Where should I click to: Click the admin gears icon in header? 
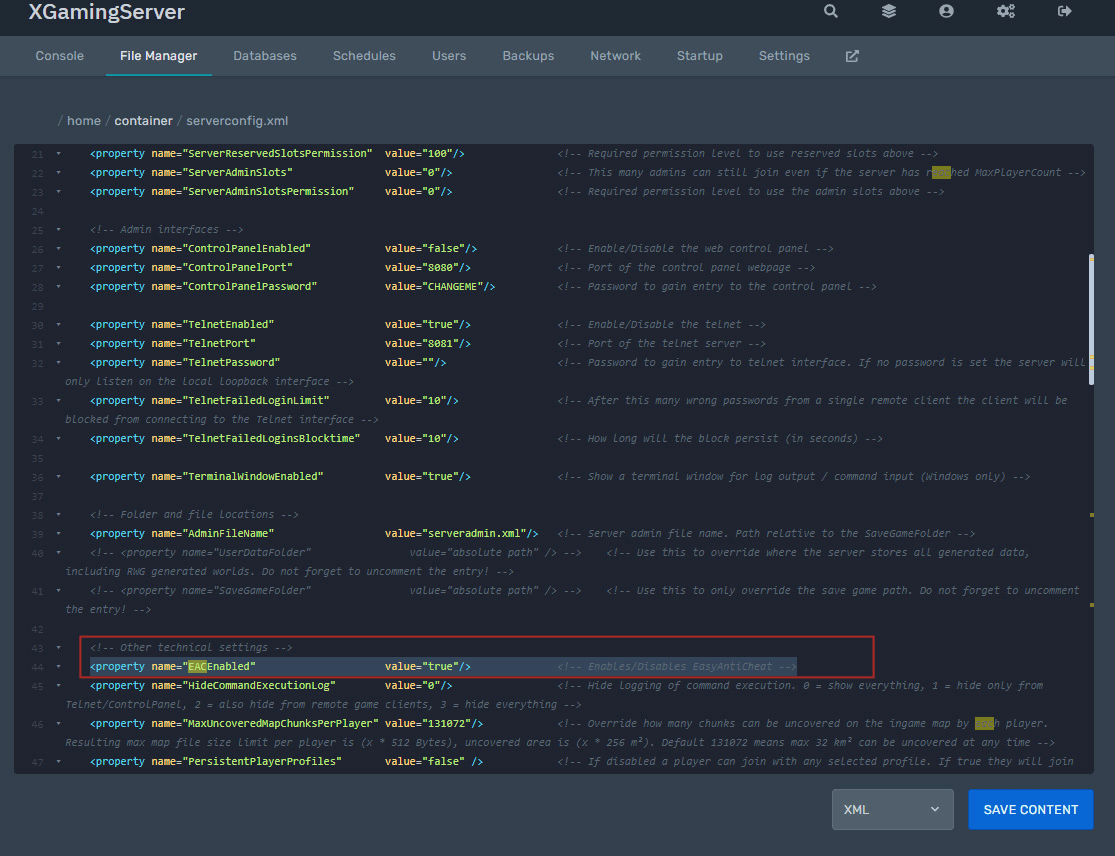click(x=1005, y=12)
